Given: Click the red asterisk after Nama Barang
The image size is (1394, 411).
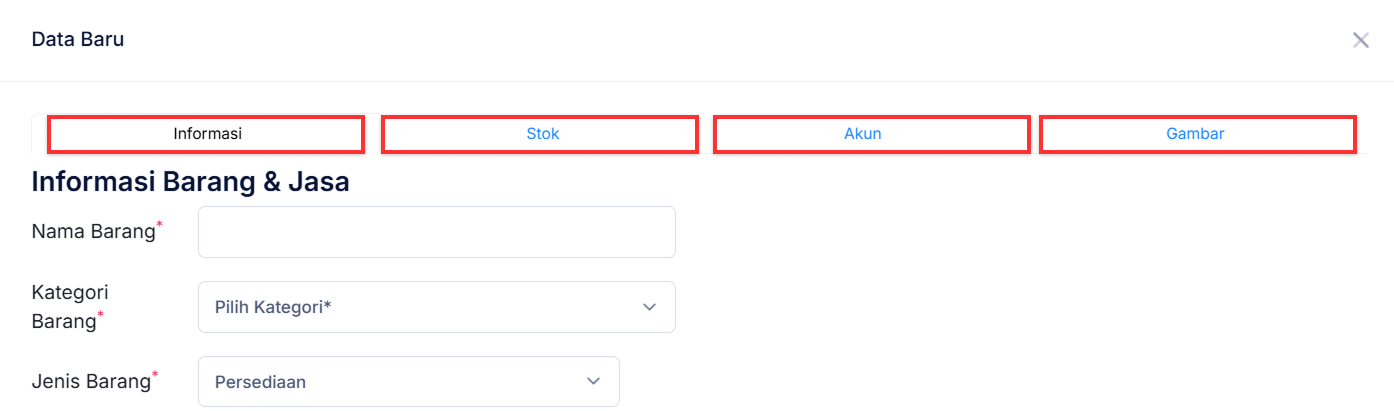Looking at the screenshot, I should click(160, 226).
